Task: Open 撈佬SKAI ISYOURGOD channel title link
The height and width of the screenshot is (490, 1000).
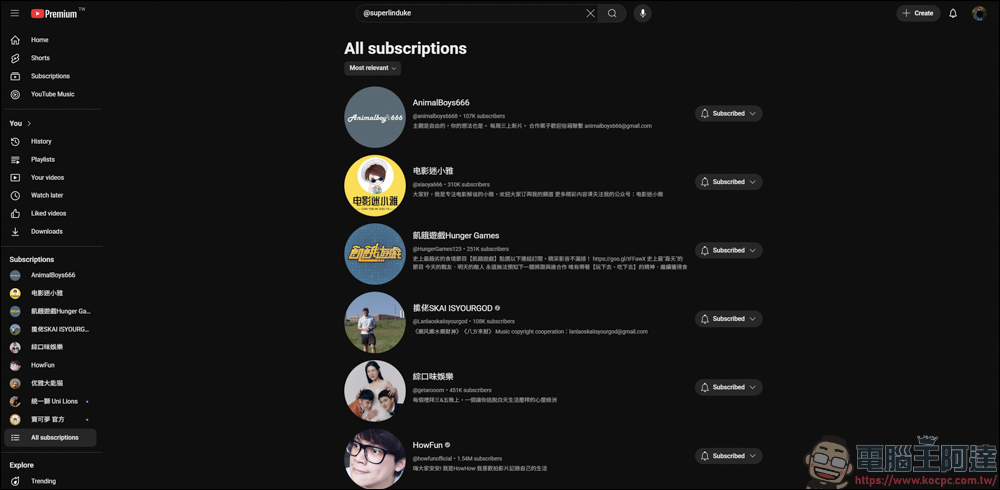Action: [x=452, y=308]
